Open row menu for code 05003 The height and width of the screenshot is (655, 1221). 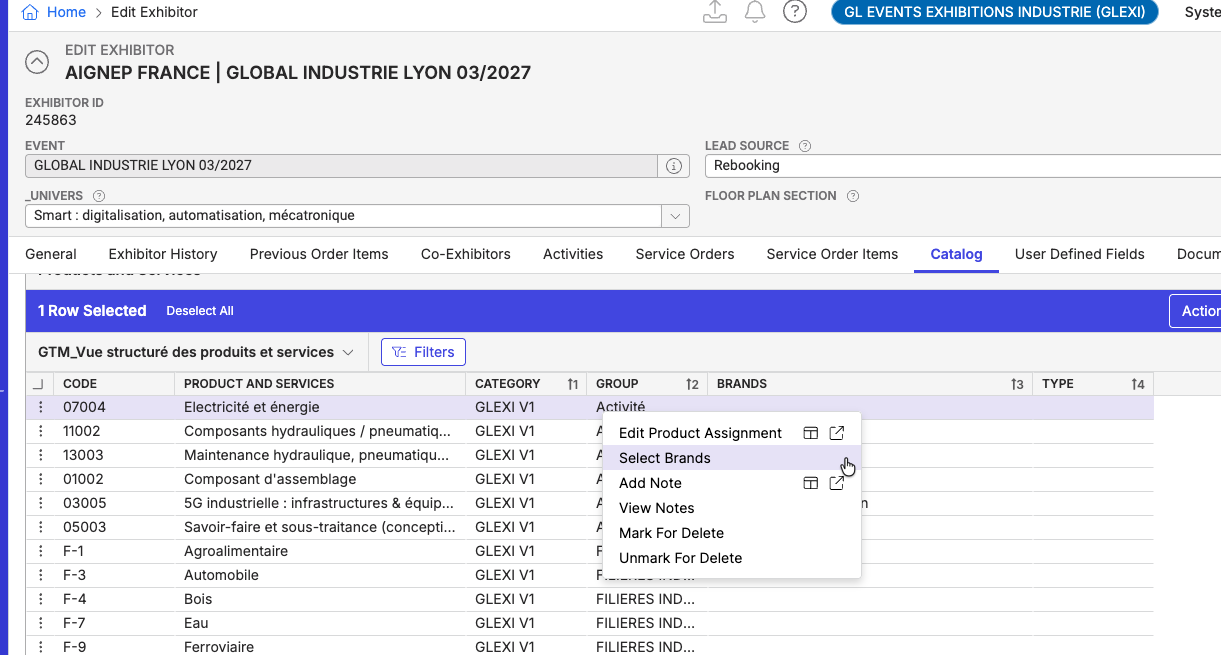point(41,527)
